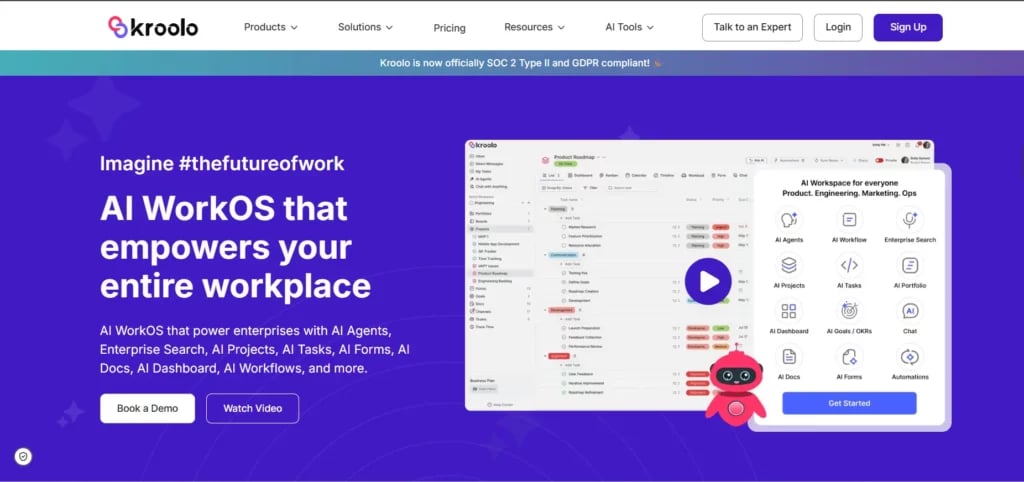Expand the Products dropdown menu

[x=271, y=27]
